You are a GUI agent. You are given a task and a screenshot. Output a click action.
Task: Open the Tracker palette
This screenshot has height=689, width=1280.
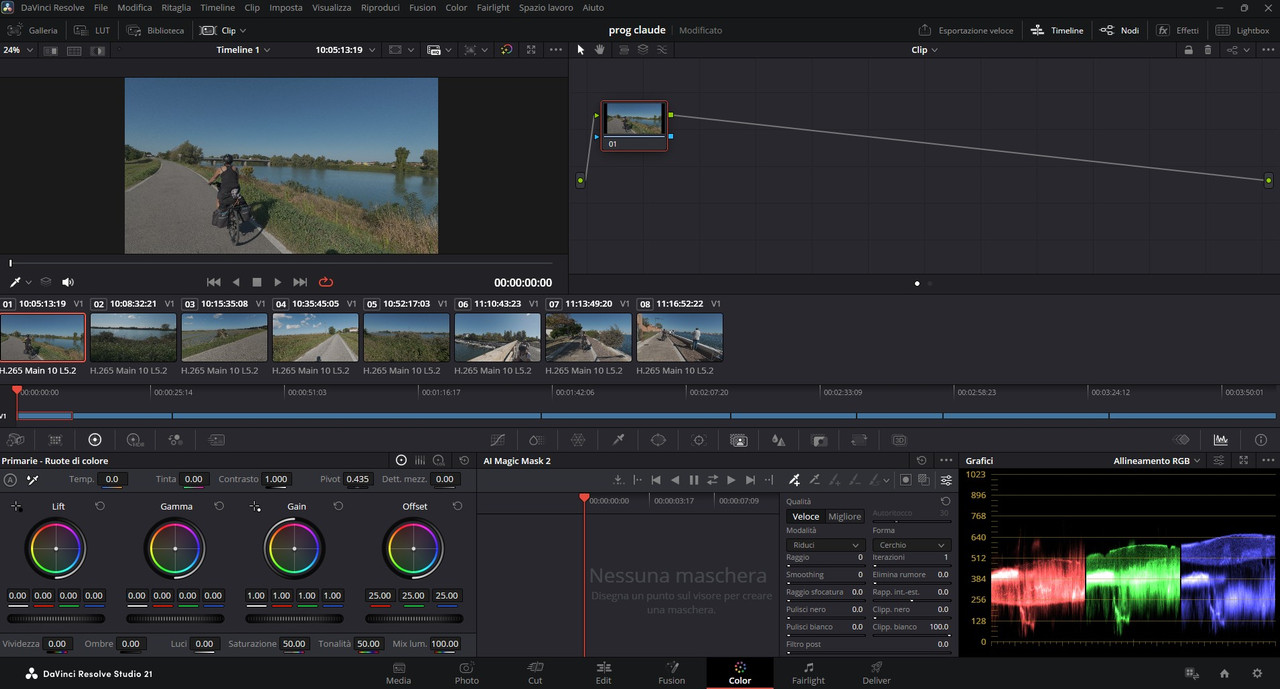(698, 440)
